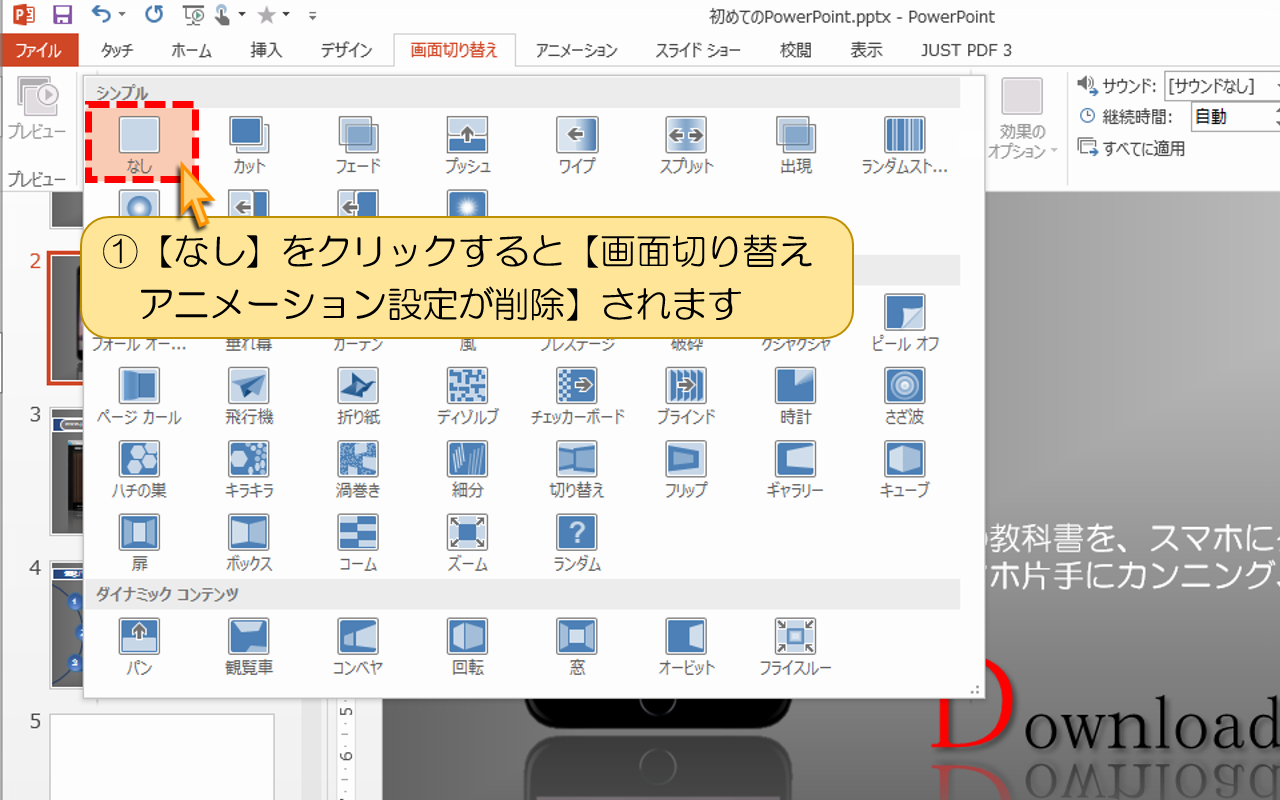Select the チェッカーボード transition

click(577, 395)
